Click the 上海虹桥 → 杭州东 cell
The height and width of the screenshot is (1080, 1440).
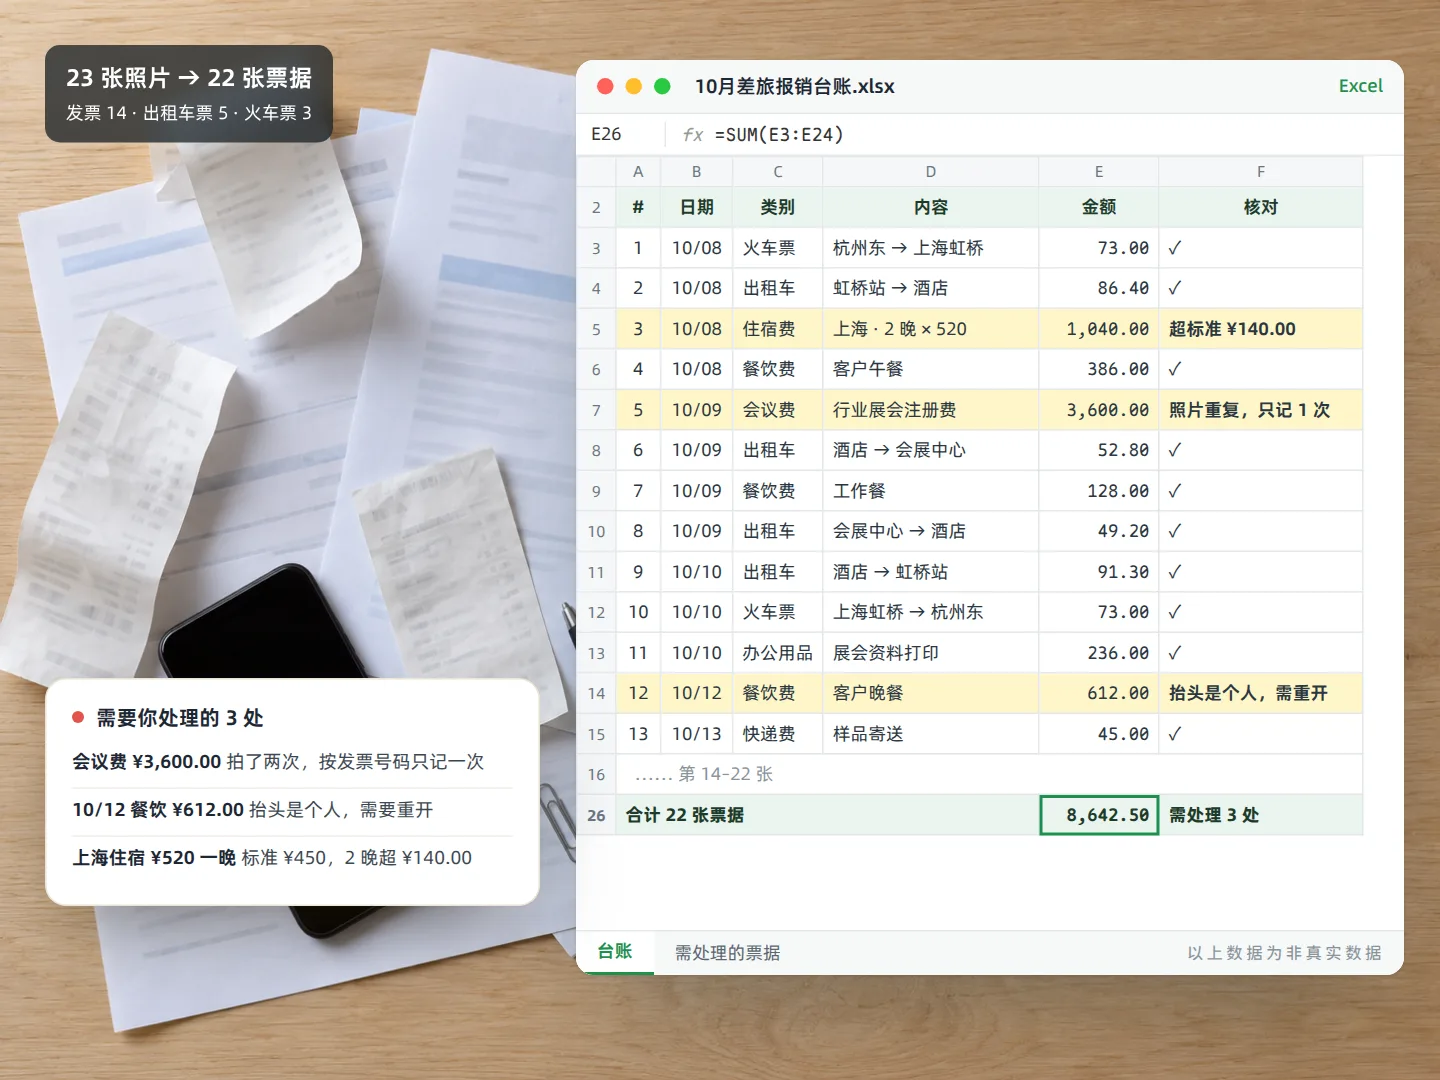click(x=931, y=612)
